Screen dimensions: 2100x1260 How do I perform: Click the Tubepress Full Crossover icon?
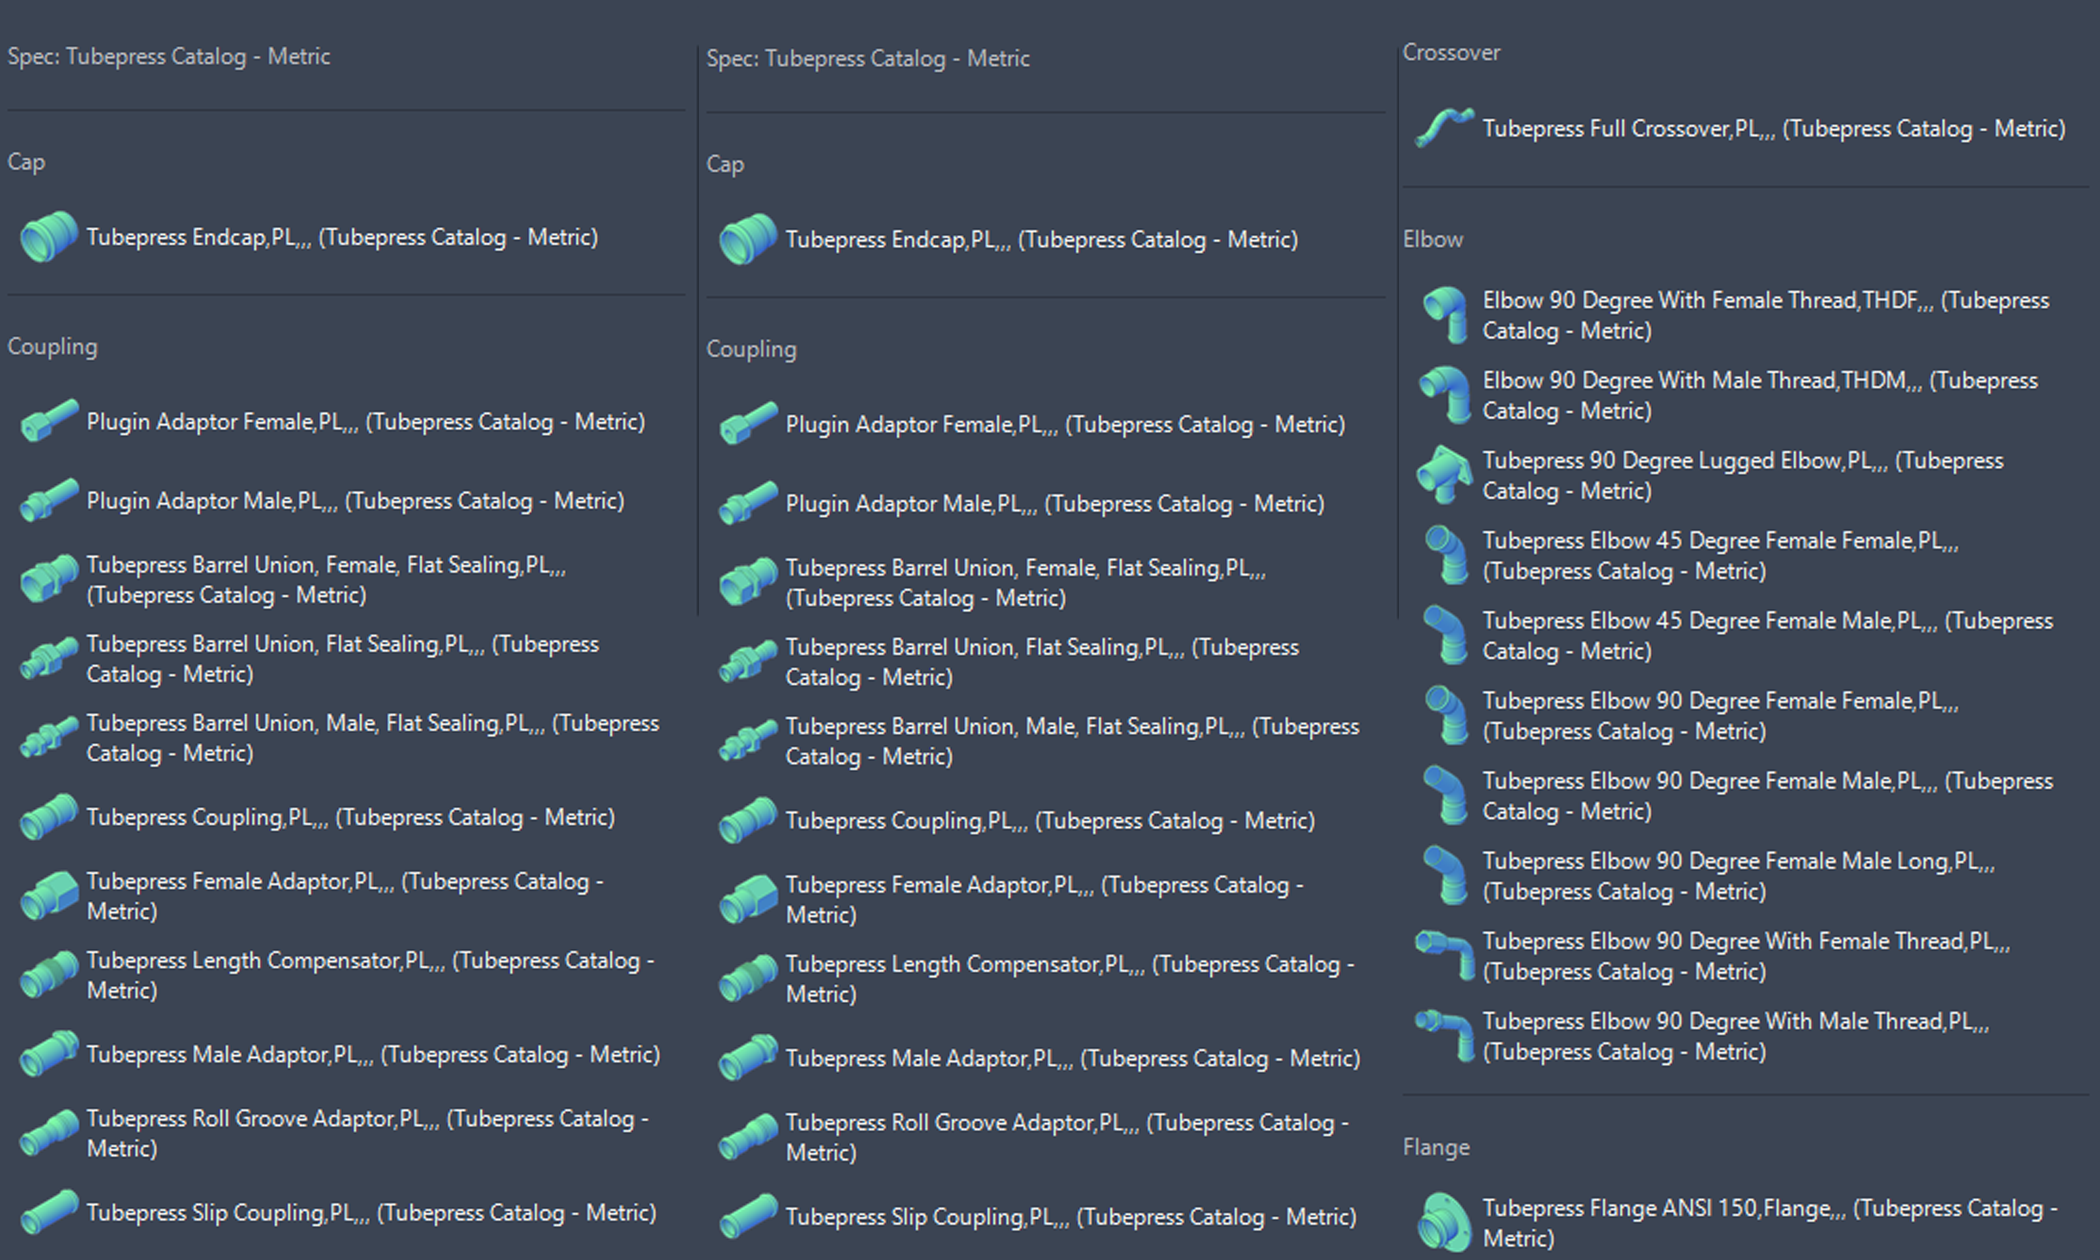(x=1444, y=128)
